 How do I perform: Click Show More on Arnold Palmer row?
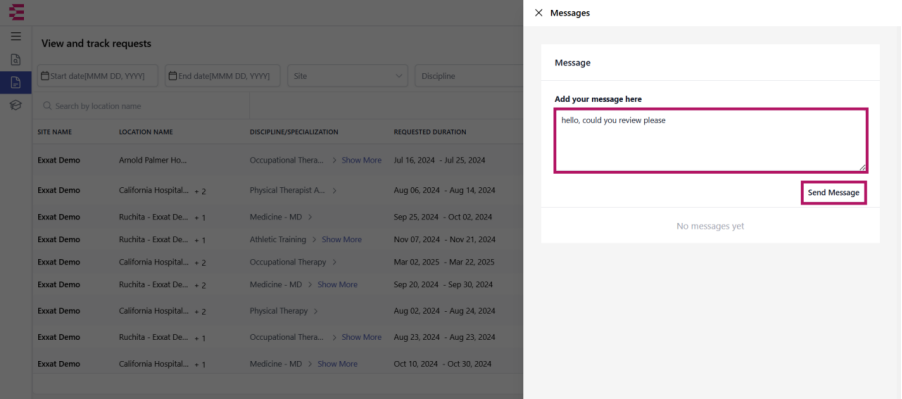pyautogui.click(x=361, y=160)
